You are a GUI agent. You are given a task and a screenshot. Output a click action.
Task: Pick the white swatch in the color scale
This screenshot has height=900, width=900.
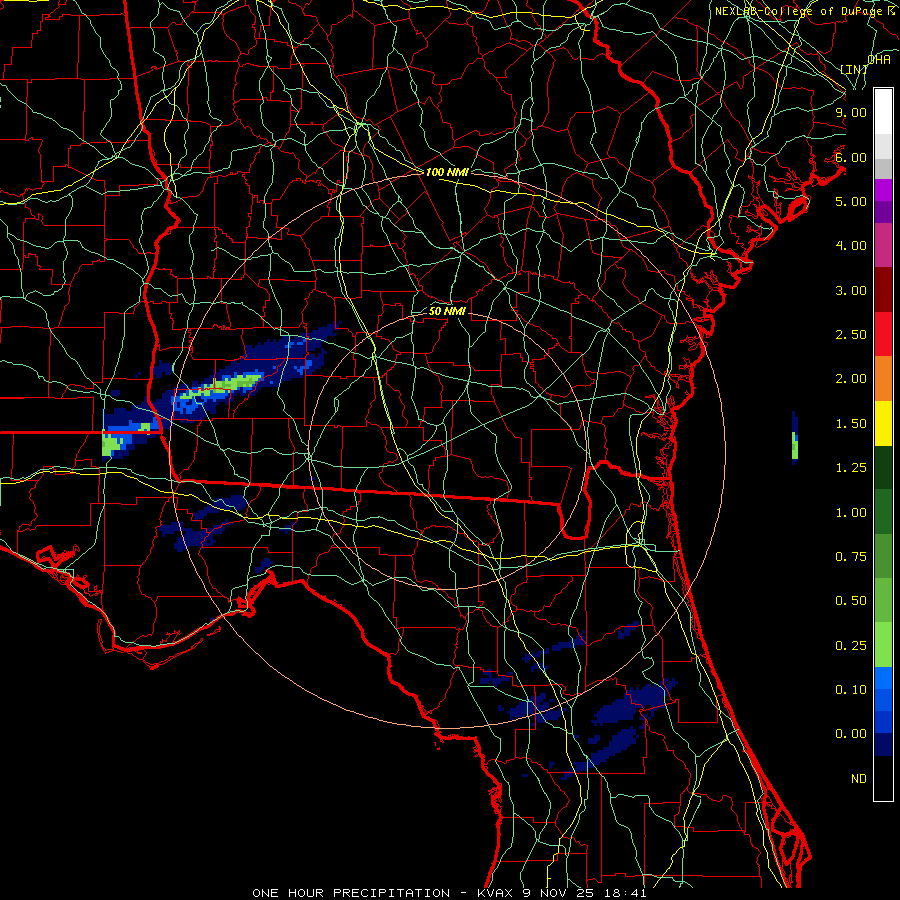[x=883, y=111]
